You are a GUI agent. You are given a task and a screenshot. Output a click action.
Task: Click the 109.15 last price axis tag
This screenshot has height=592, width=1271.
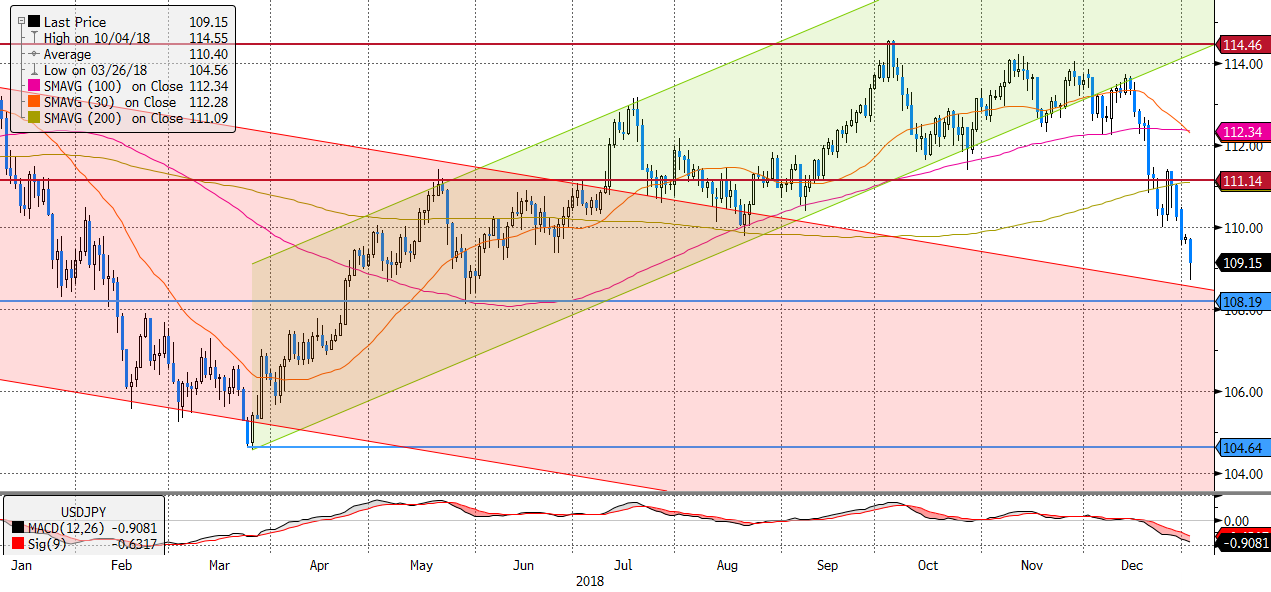coord(1241,264)
